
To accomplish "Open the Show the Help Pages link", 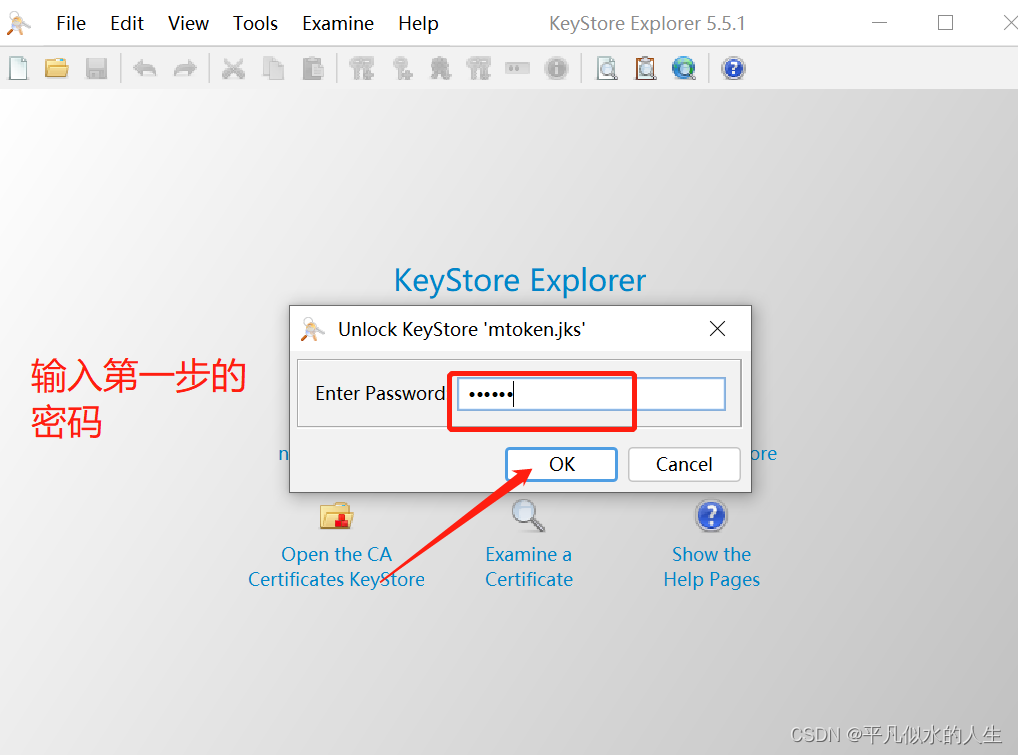I will (711, 566).
